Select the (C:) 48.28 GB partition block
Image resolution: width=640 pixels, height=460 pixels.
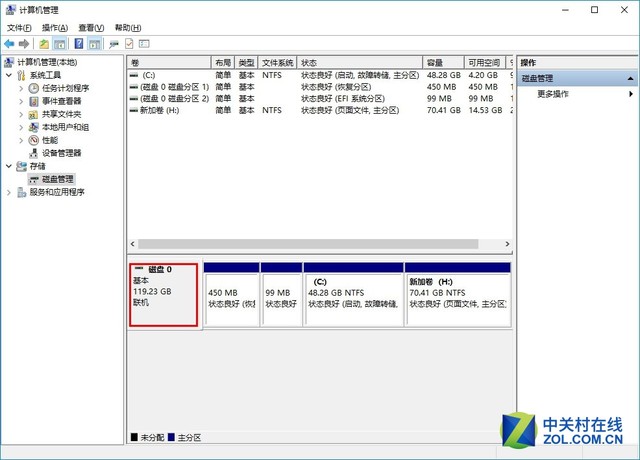353,295
